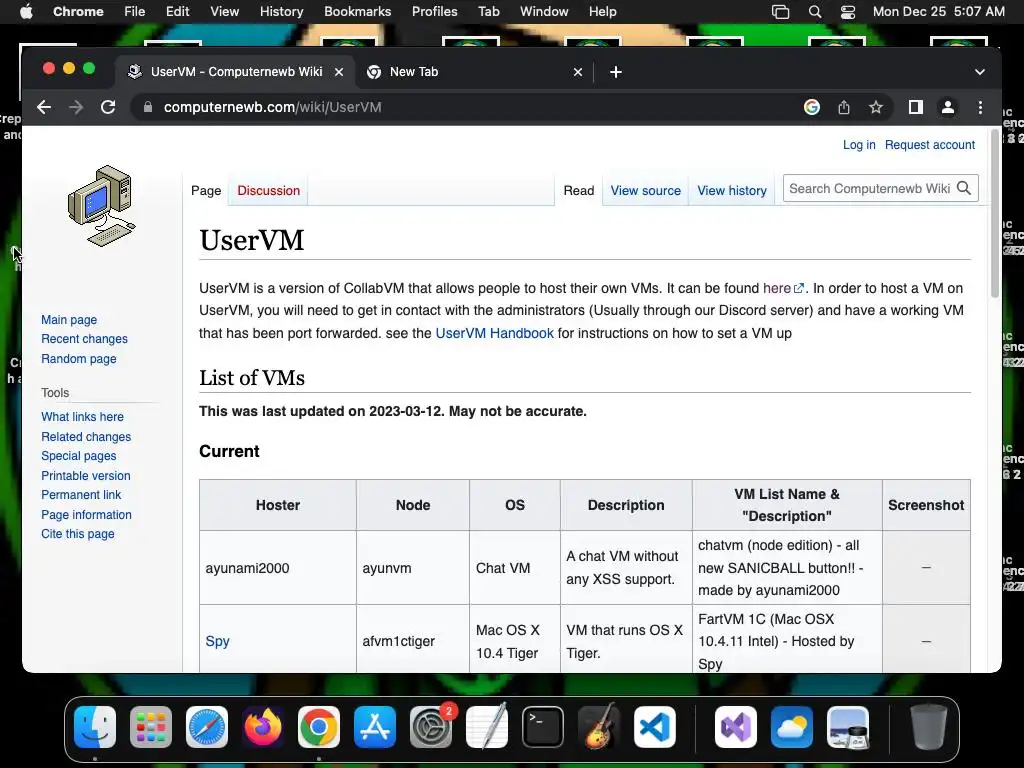This screenshot has width=1024, height=768.
Task: Open the Apple menu
Action: click(26, 11)
